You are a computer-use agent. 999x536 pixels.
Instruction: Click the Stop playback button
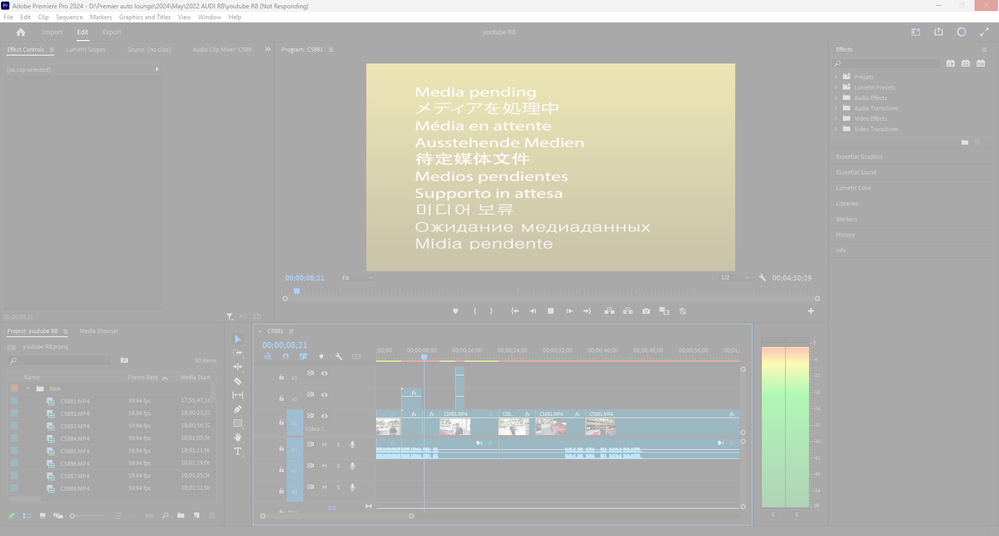point(550,311)
